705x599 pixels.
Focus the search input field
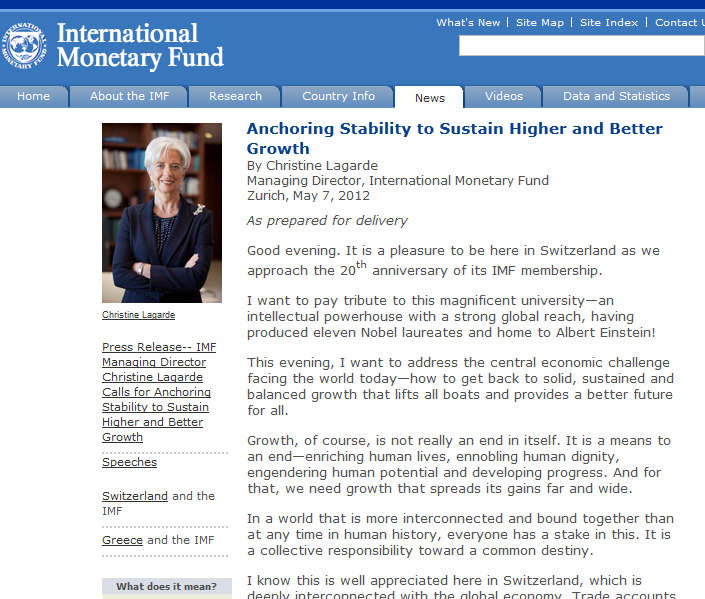pyautogui.click(x=581, y=46)
